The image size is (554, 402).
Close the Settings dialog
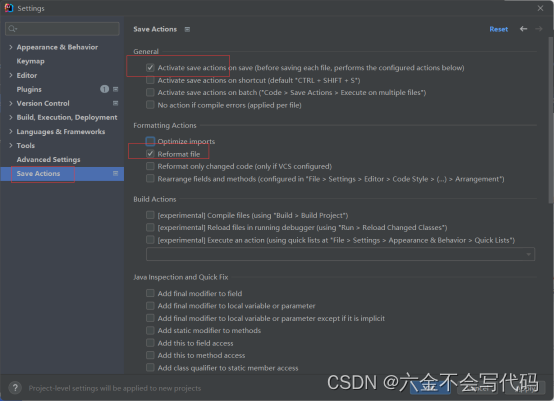pos(540,8)
